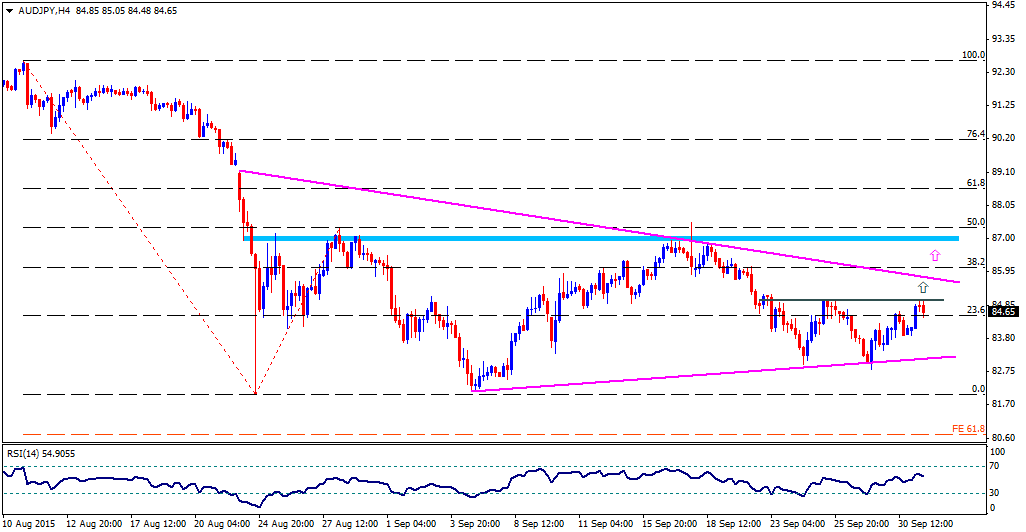This screenshot has width=1026, height=532.
Task: Click the 87.00 price axis label
Action: (1003, 238)
